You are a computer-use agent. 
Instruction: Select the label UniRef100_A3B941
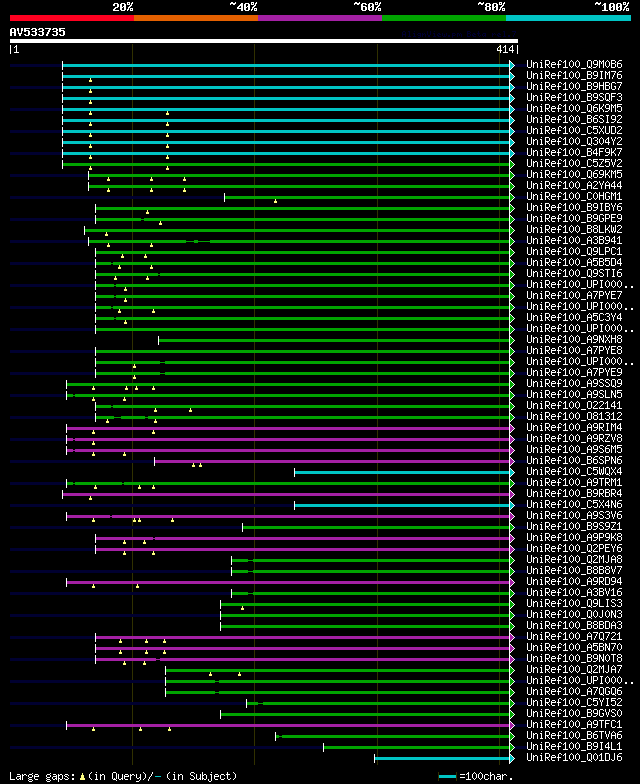[x=574, y=240]
